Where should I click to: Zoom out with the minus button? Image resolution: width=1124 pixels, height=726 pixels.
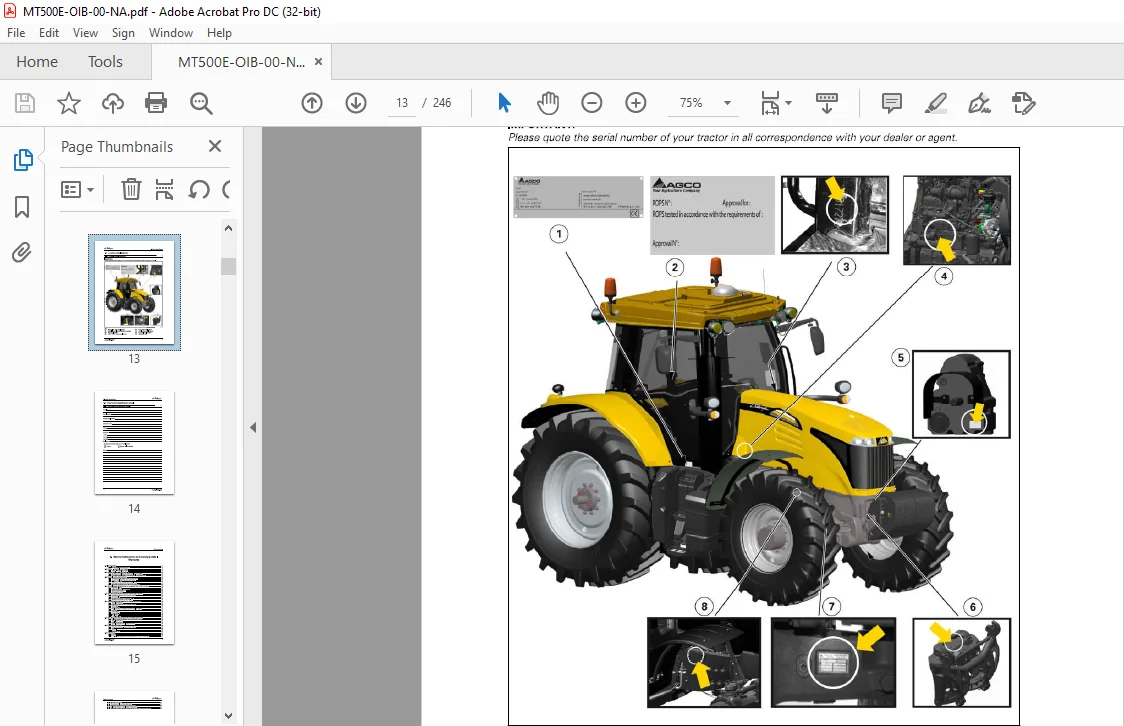[x=591, y=103]
